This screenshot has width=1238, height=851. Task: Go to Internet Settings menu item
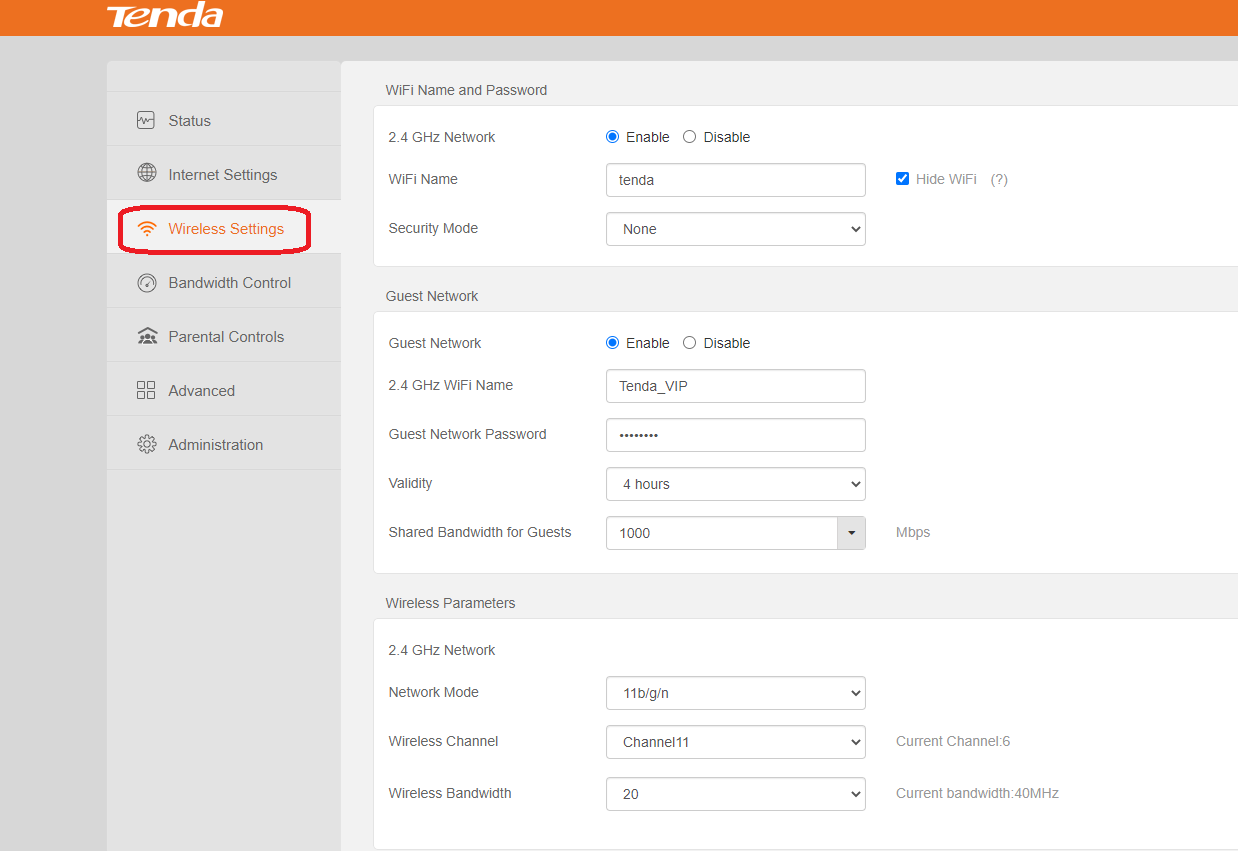pyautogui.click(x=222, y=175)
